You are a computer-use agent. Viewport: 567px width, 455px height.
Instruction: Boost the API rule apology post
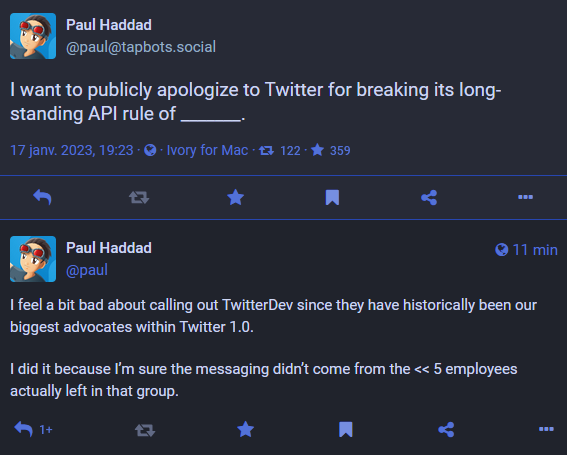click(139, 197)
